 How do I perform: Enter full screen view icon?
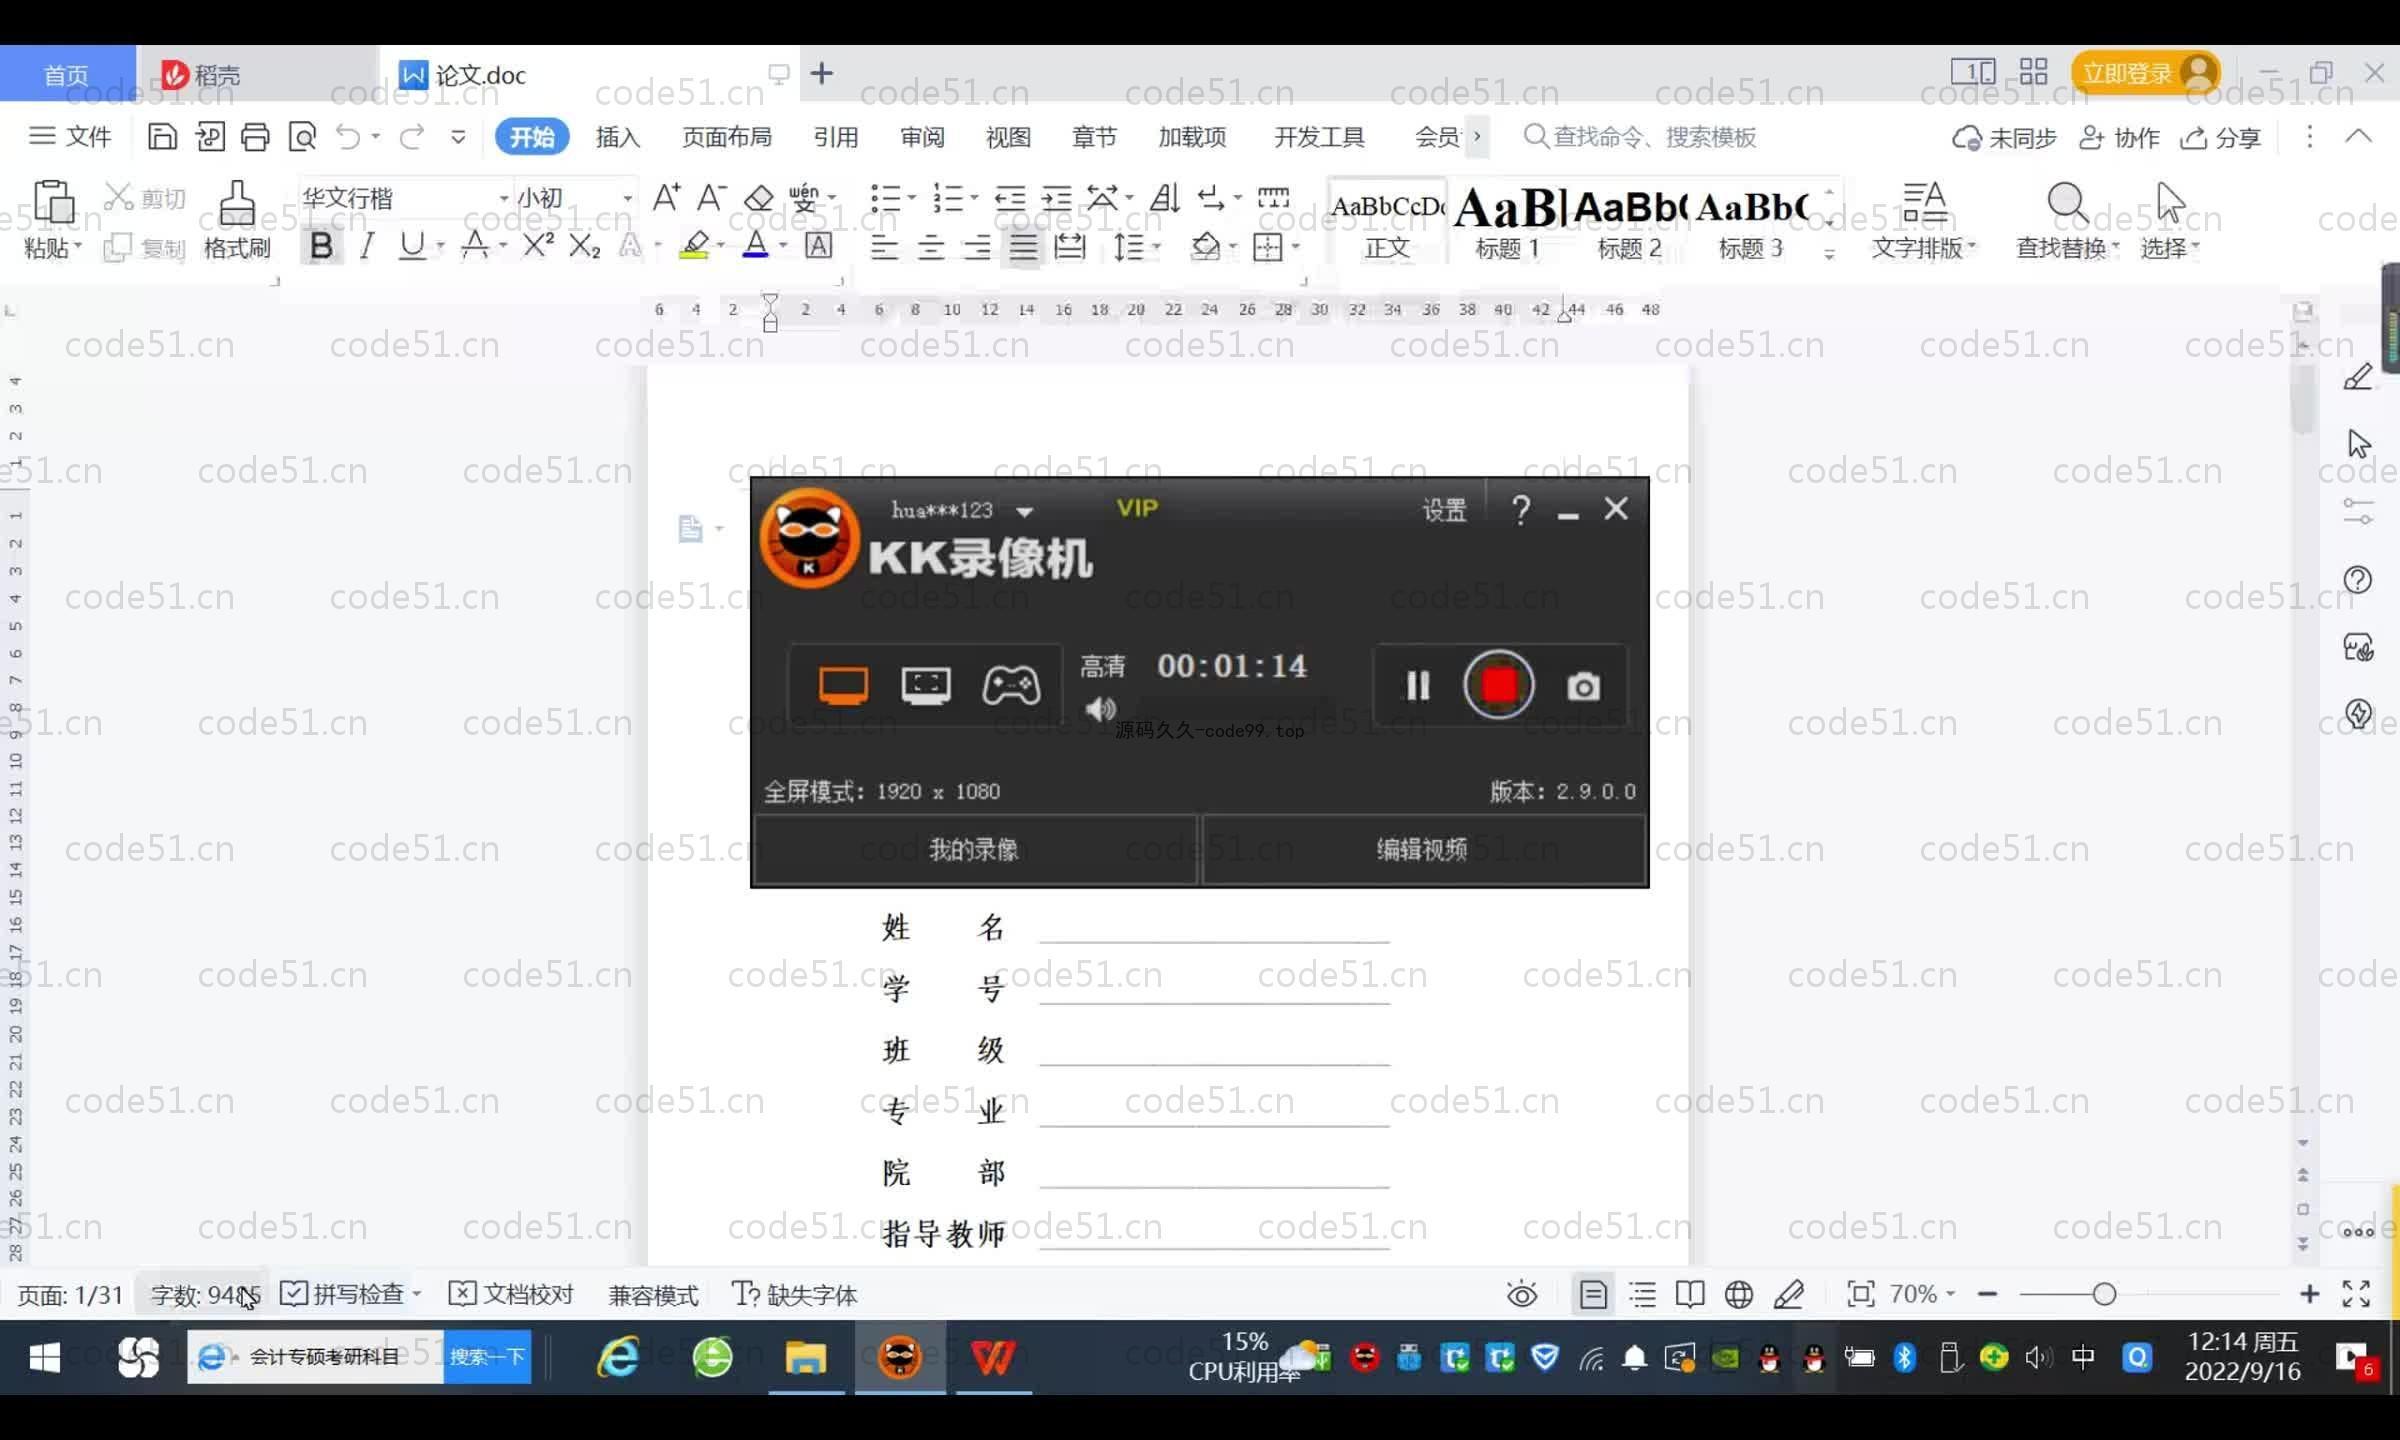pyautogui.click(x=2356, y=1294)
